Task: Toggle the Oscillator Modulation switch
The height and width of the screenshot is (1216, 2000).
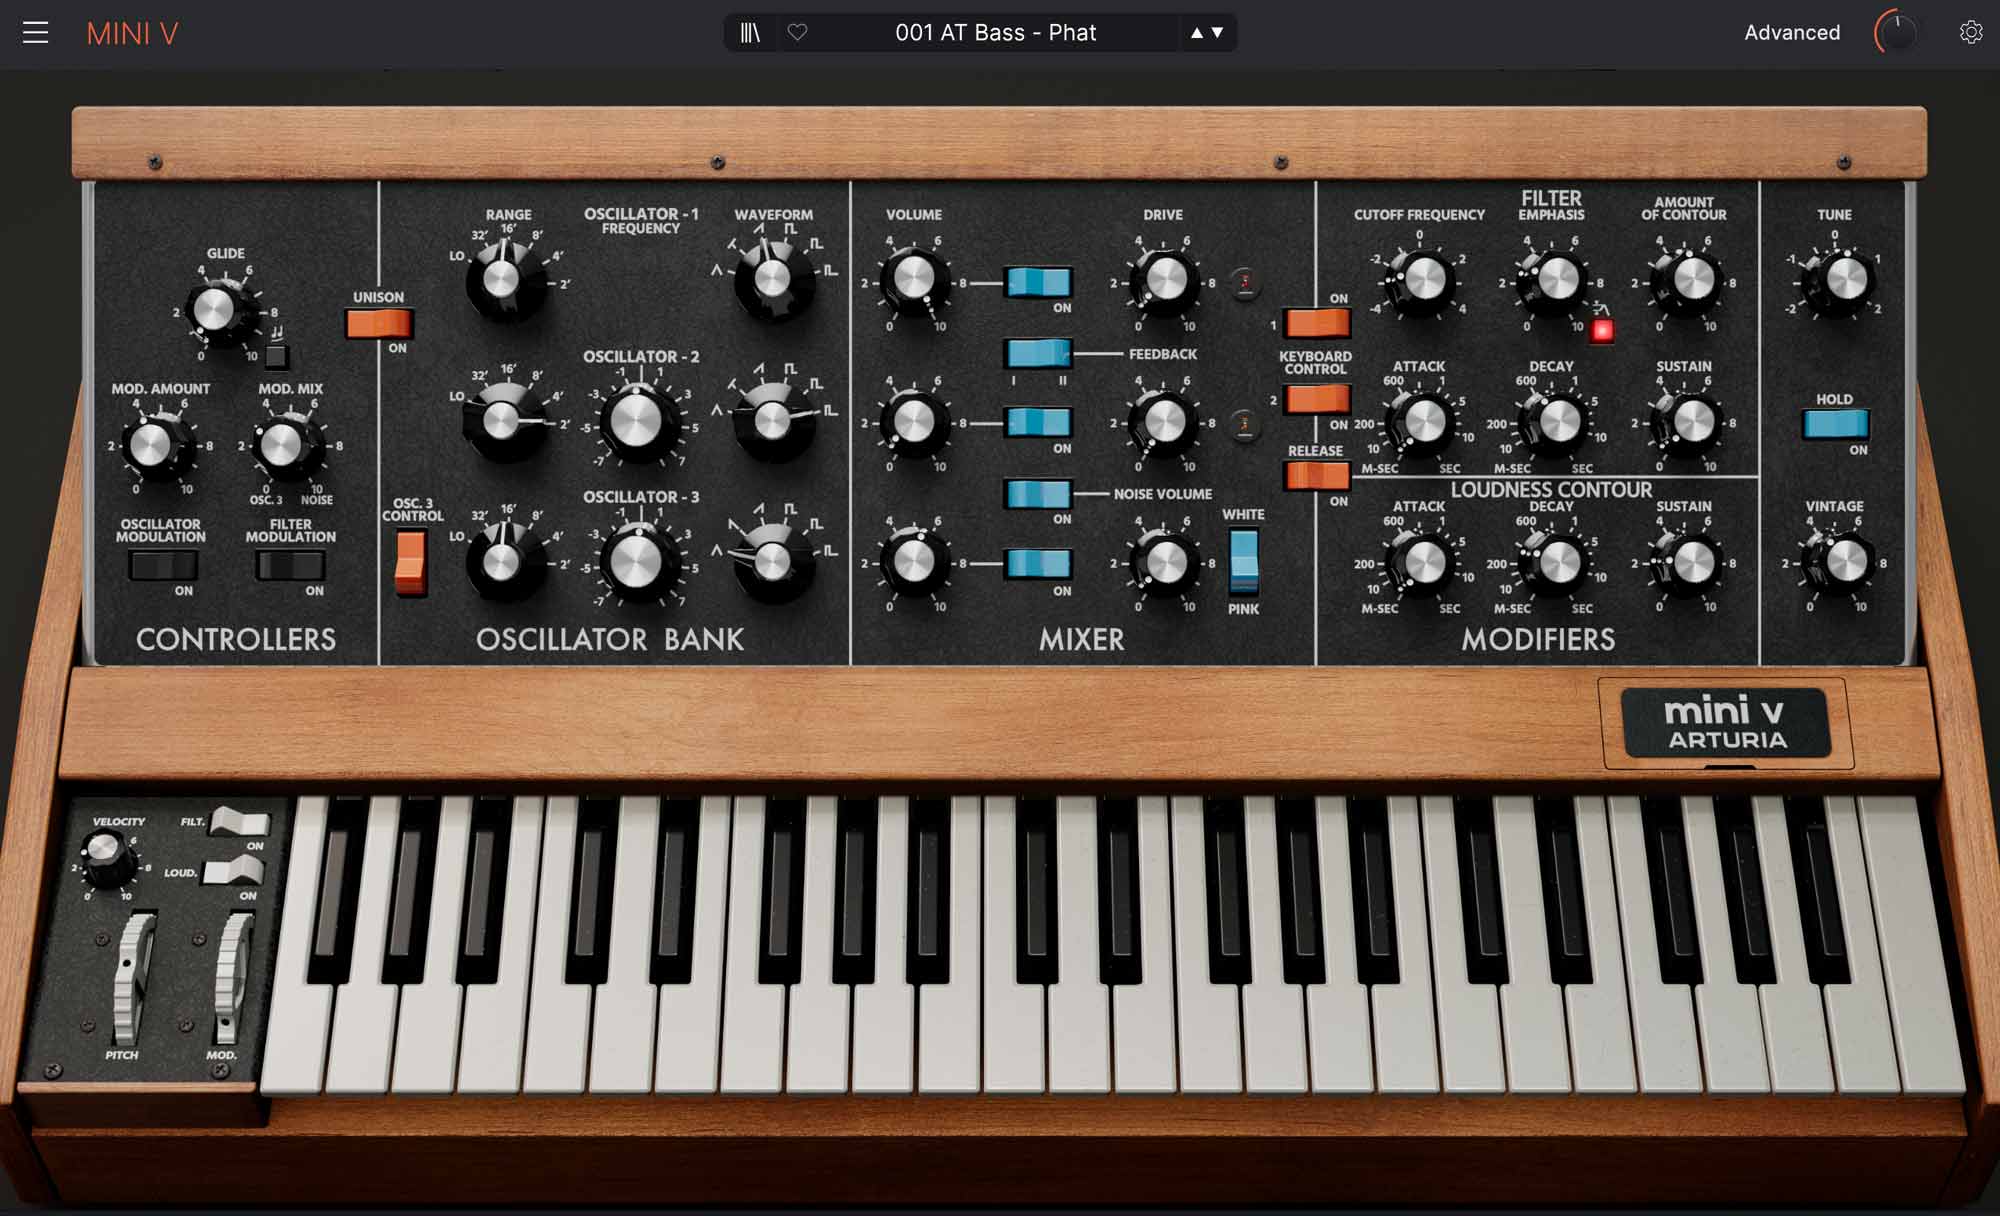Action: (x=162, y=566)
